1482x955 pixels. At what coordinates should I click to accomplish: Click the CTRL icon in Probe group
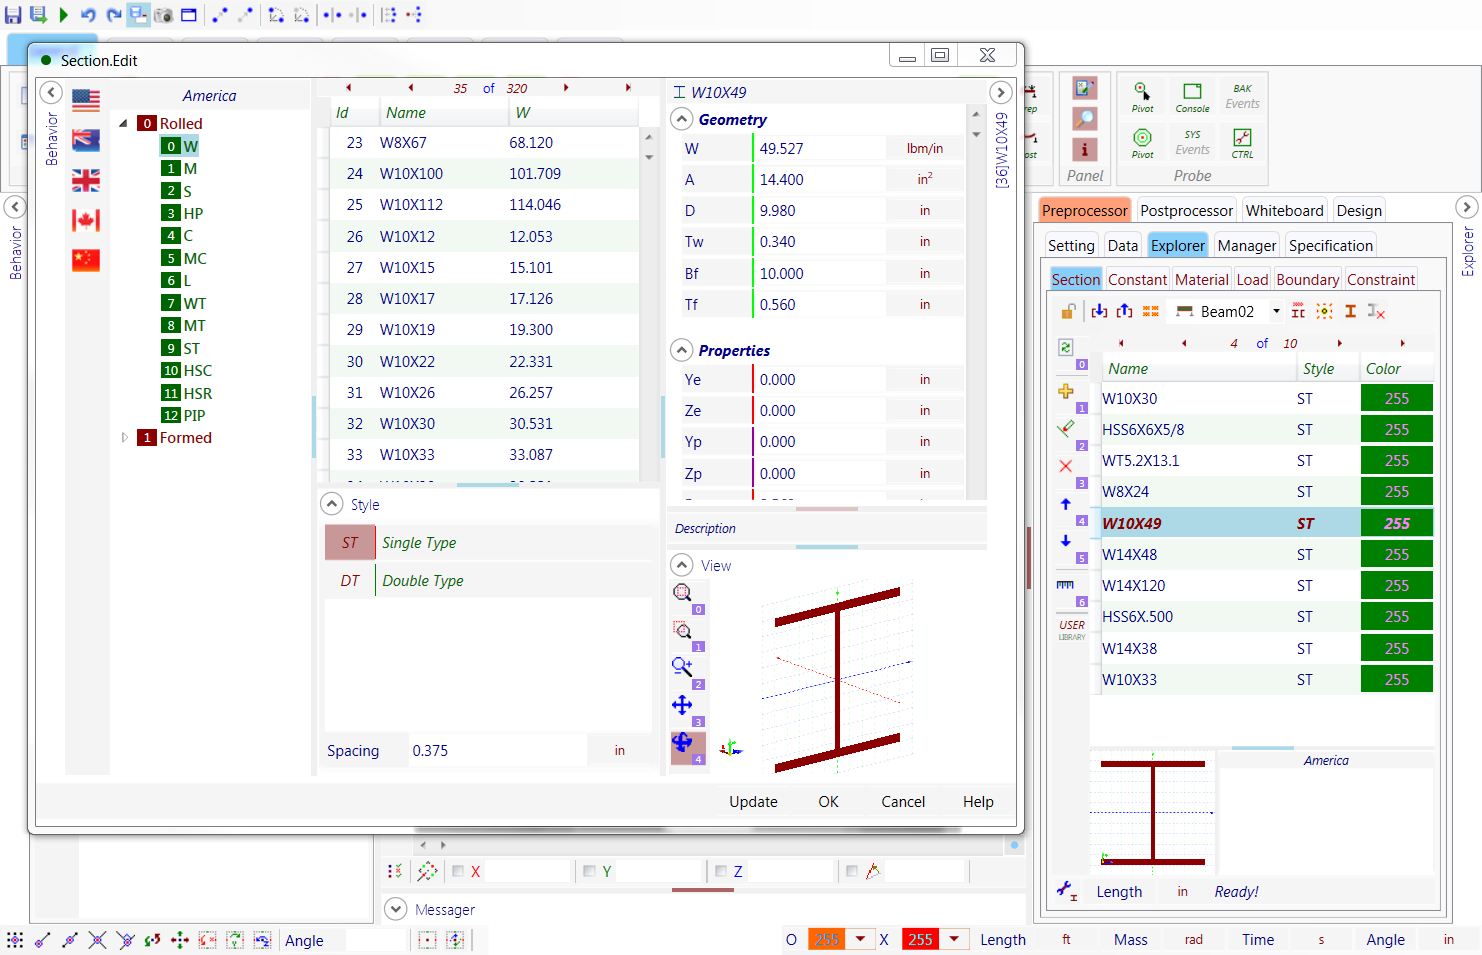pyautogui.click(x=1242, y=143)
